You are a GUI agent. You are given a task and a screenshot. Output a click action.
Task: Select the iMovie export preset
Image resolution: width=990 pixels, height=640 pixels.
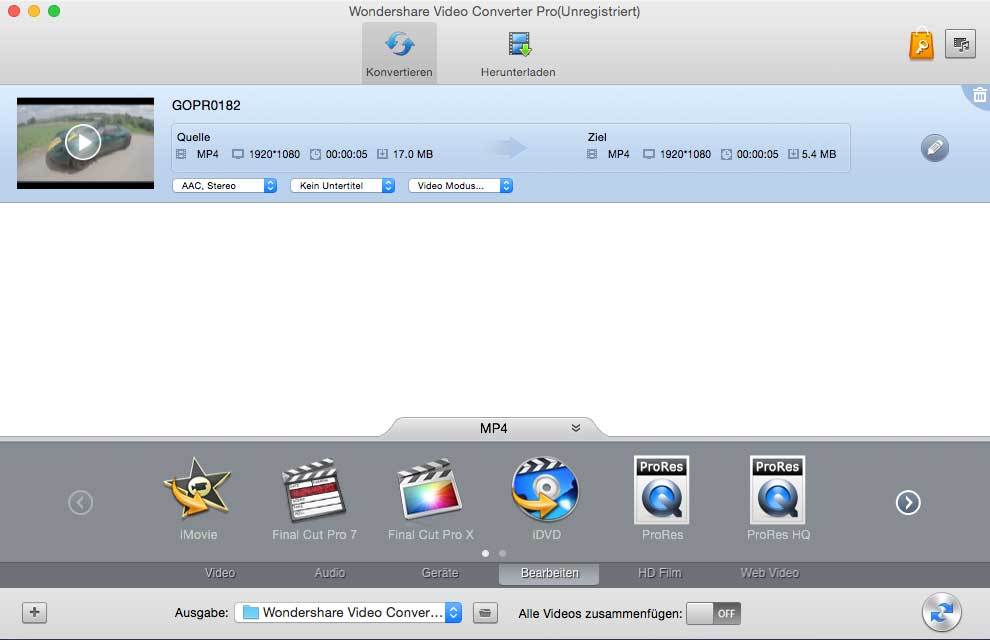198,490
